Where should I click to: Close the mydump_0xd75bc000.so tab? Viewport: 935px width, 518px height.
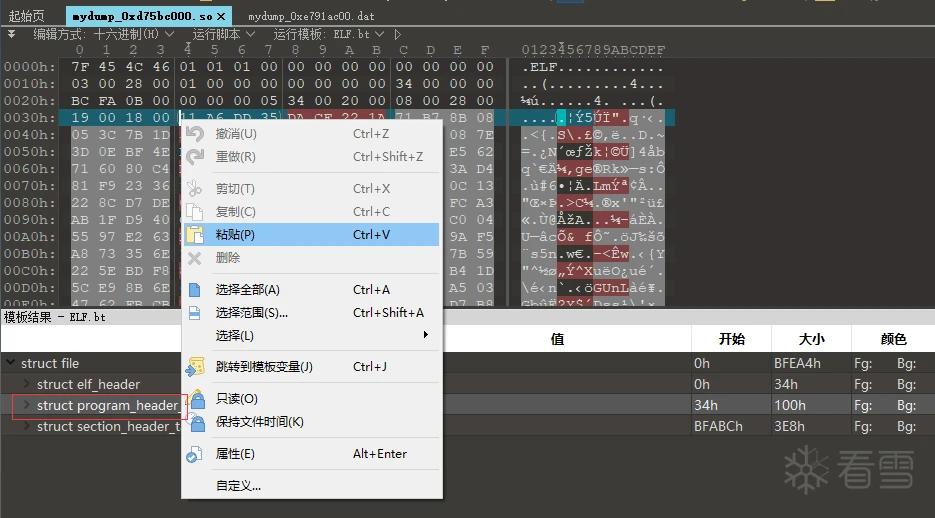pyautogui.click(x=221, y=16)
